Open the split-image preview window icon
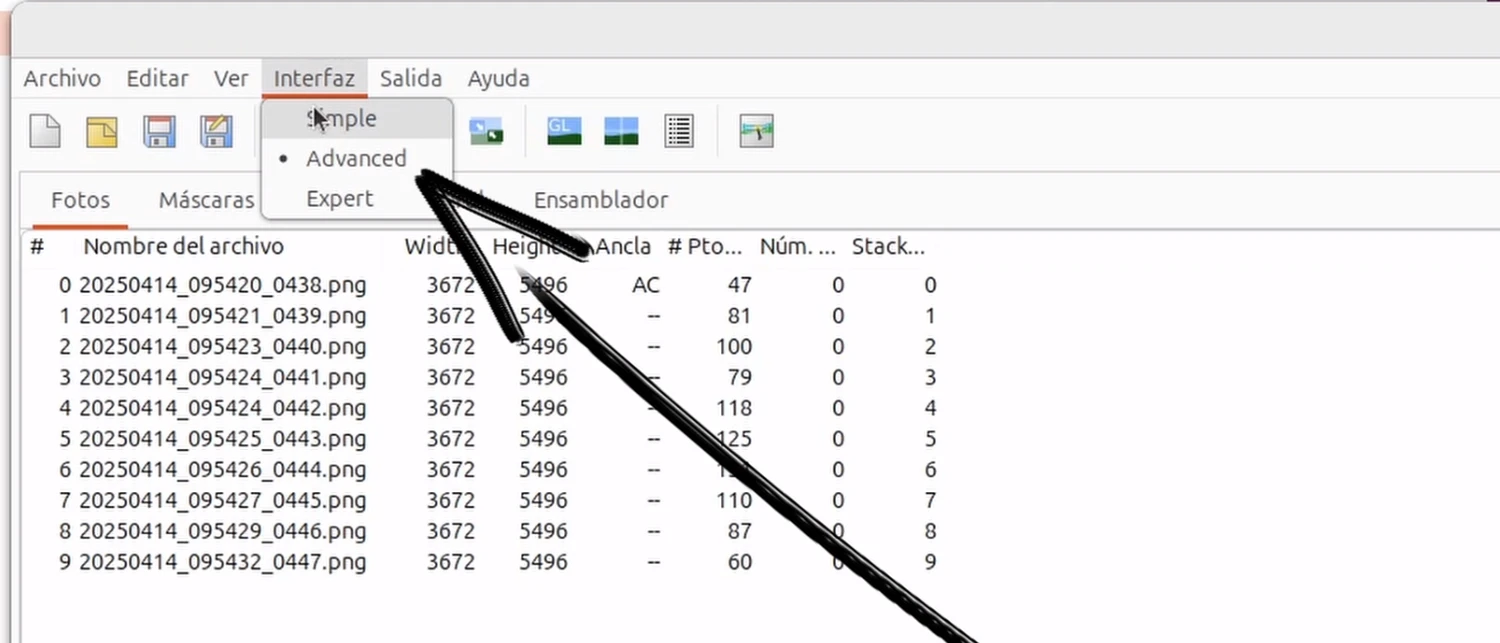Viewport: 1500px width, 643px height. 621,131
